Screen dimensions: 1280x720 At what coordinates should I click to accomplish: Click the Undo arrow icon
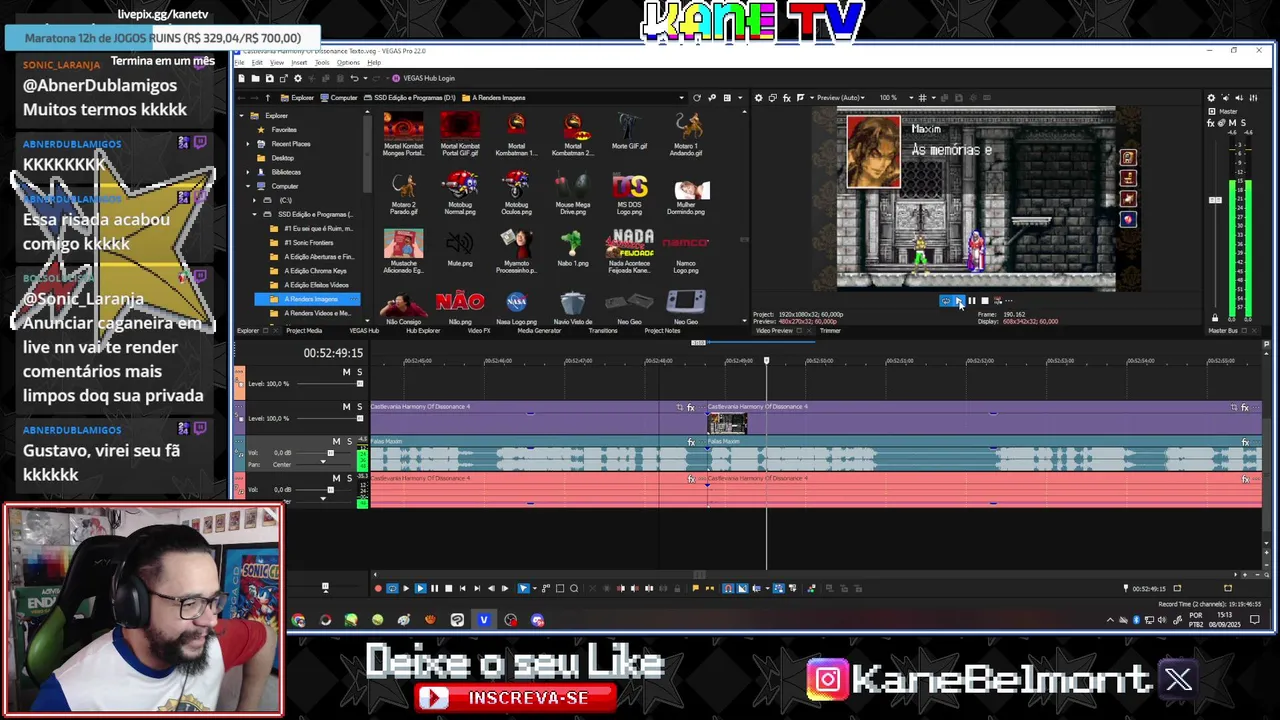tap(354, 78)
